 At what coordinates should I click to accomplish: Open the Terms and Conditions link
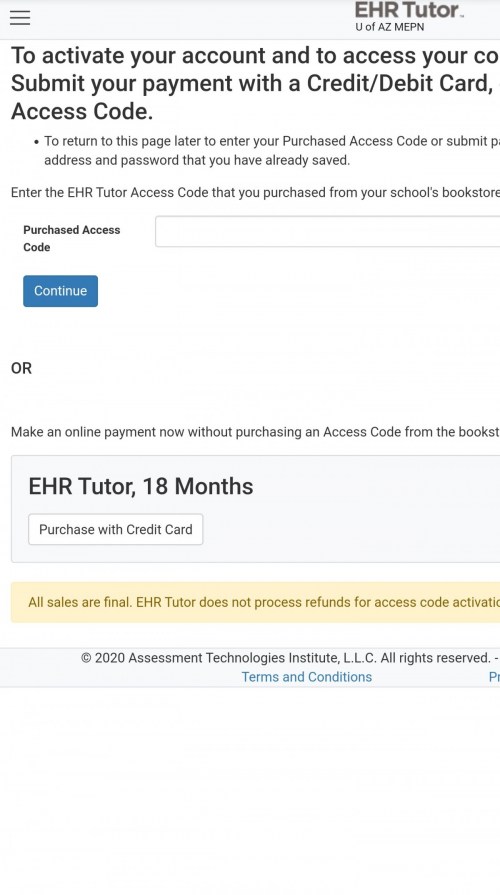(x=307, y=677)
